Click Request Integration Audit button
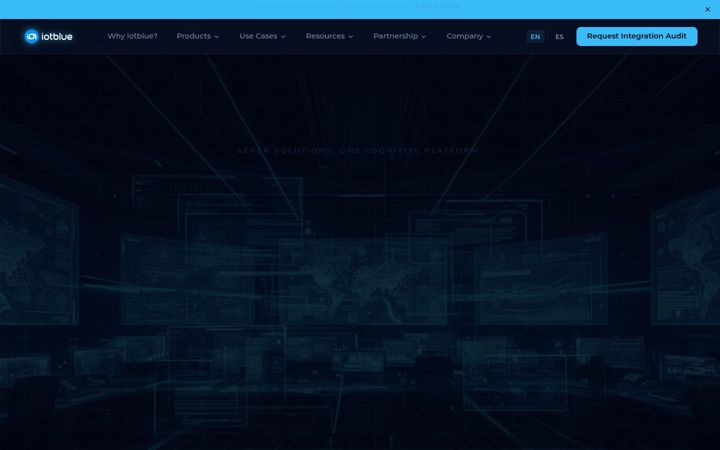The height and width of the screenshot is (450, 720). point(636,36)
